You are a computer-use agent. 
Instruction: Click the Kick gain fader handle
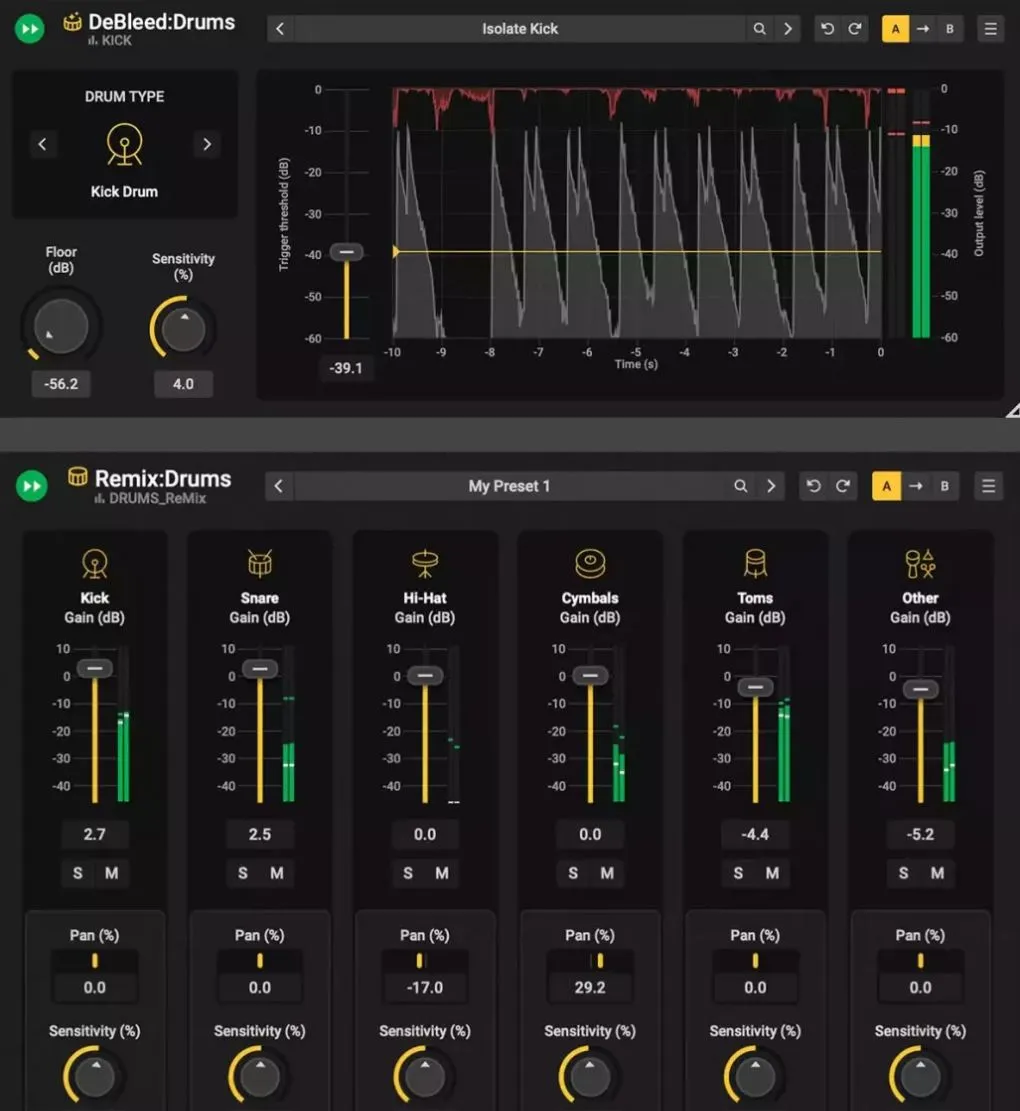point(95,668)
